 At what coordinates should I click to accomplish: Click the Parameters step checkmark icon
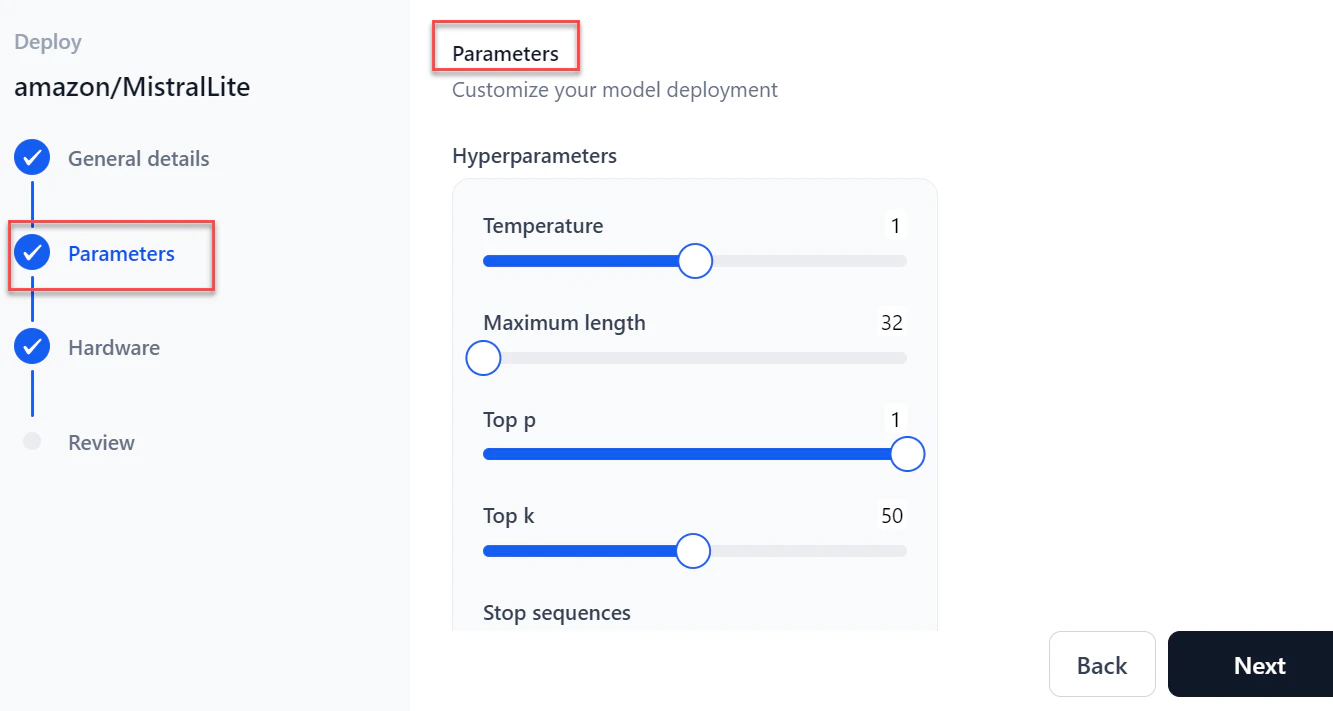[31, 252]
